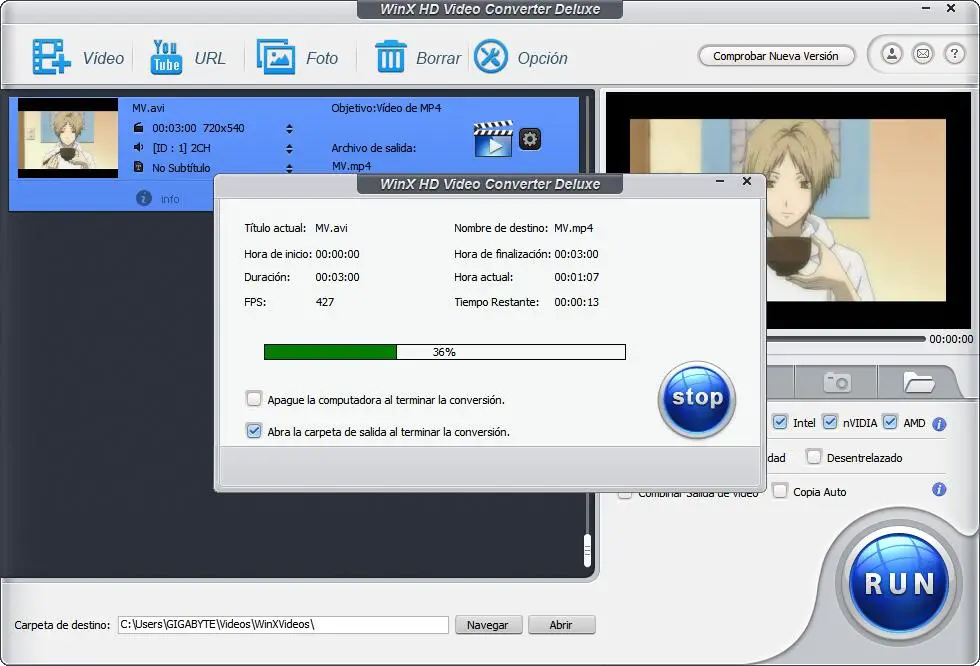
Task: Click the file list vertical scrollbar
Action: pyautogui.click(x=587, y=550)
